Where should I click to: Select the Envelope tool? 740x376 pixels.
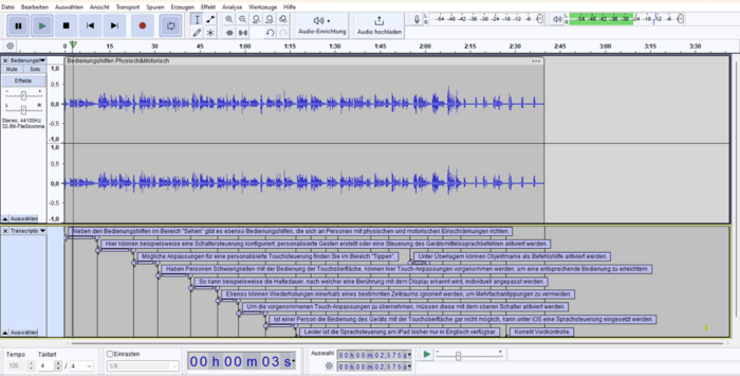[210, 19]
